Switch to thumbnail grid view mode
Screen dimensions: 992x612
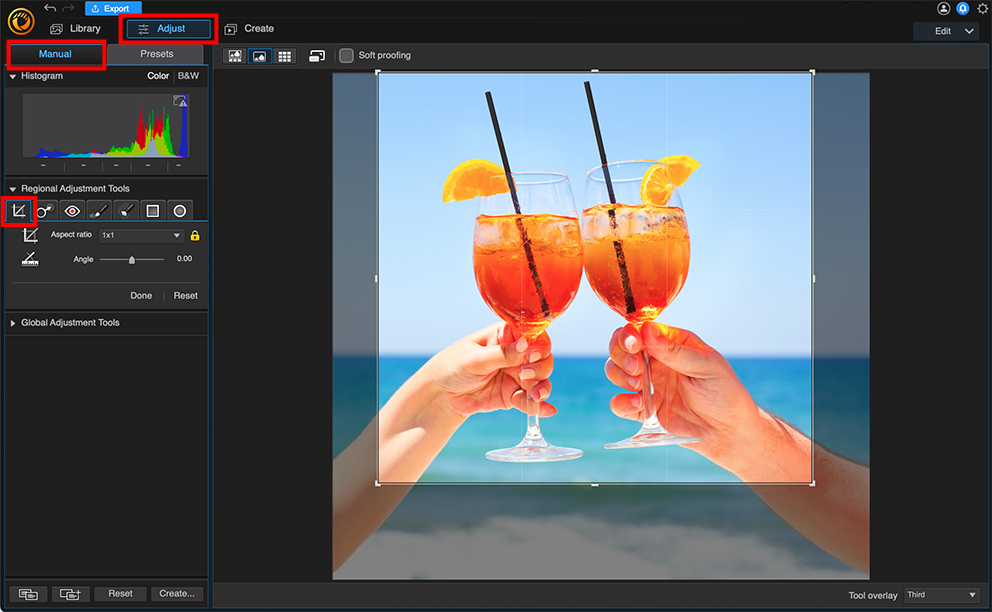[x=284, y=55]
